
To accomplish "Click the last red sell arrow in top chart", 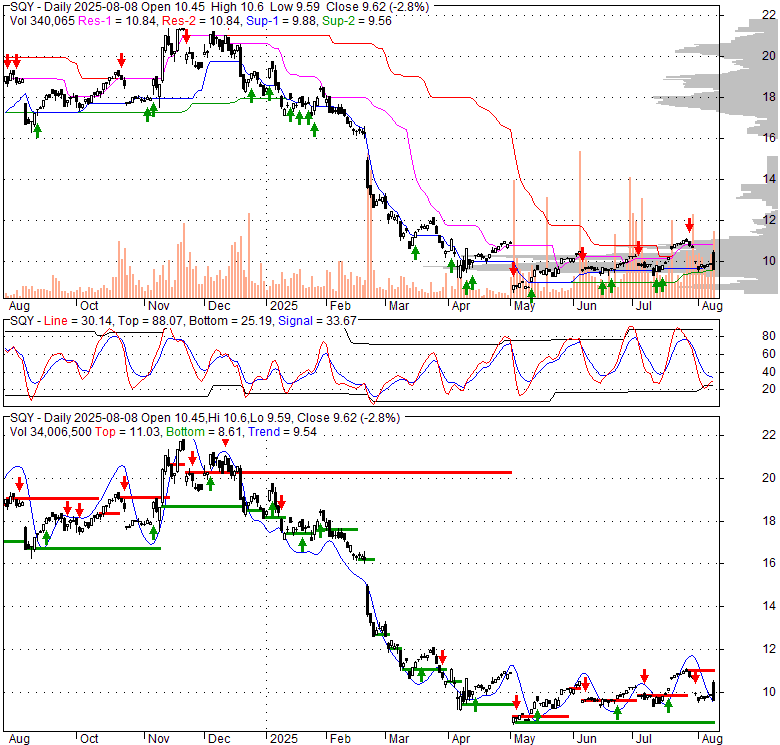I will pyautogui.click(x=689, y=225).
